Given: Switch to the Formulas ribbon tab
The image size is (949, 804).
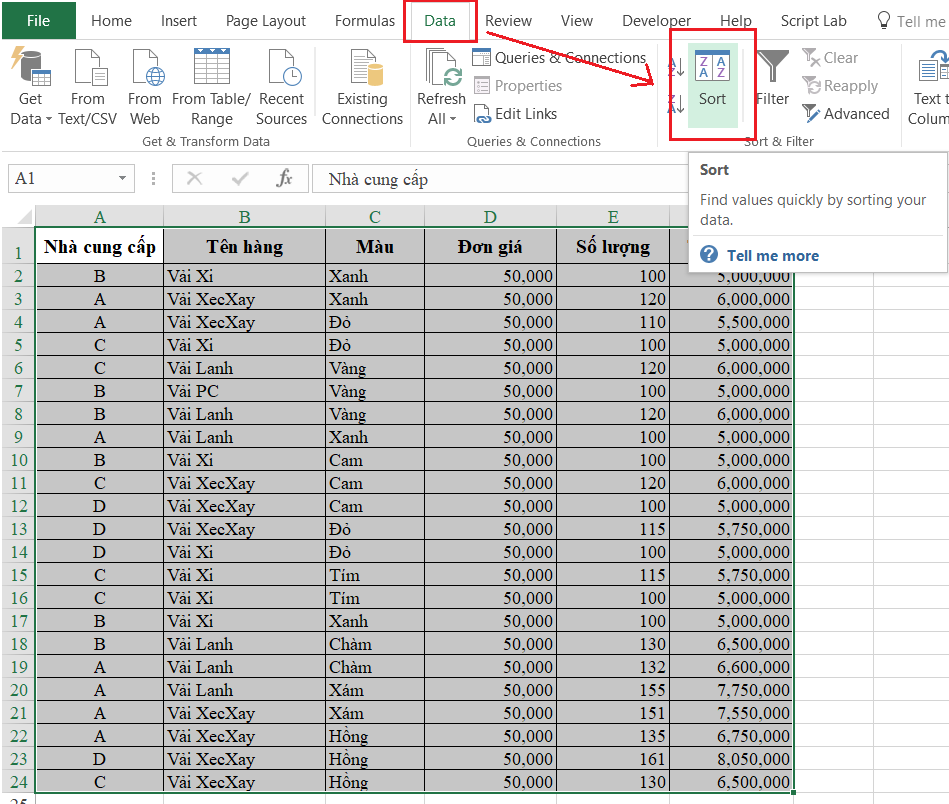Looking at the screenshot, I should [364, 20].
